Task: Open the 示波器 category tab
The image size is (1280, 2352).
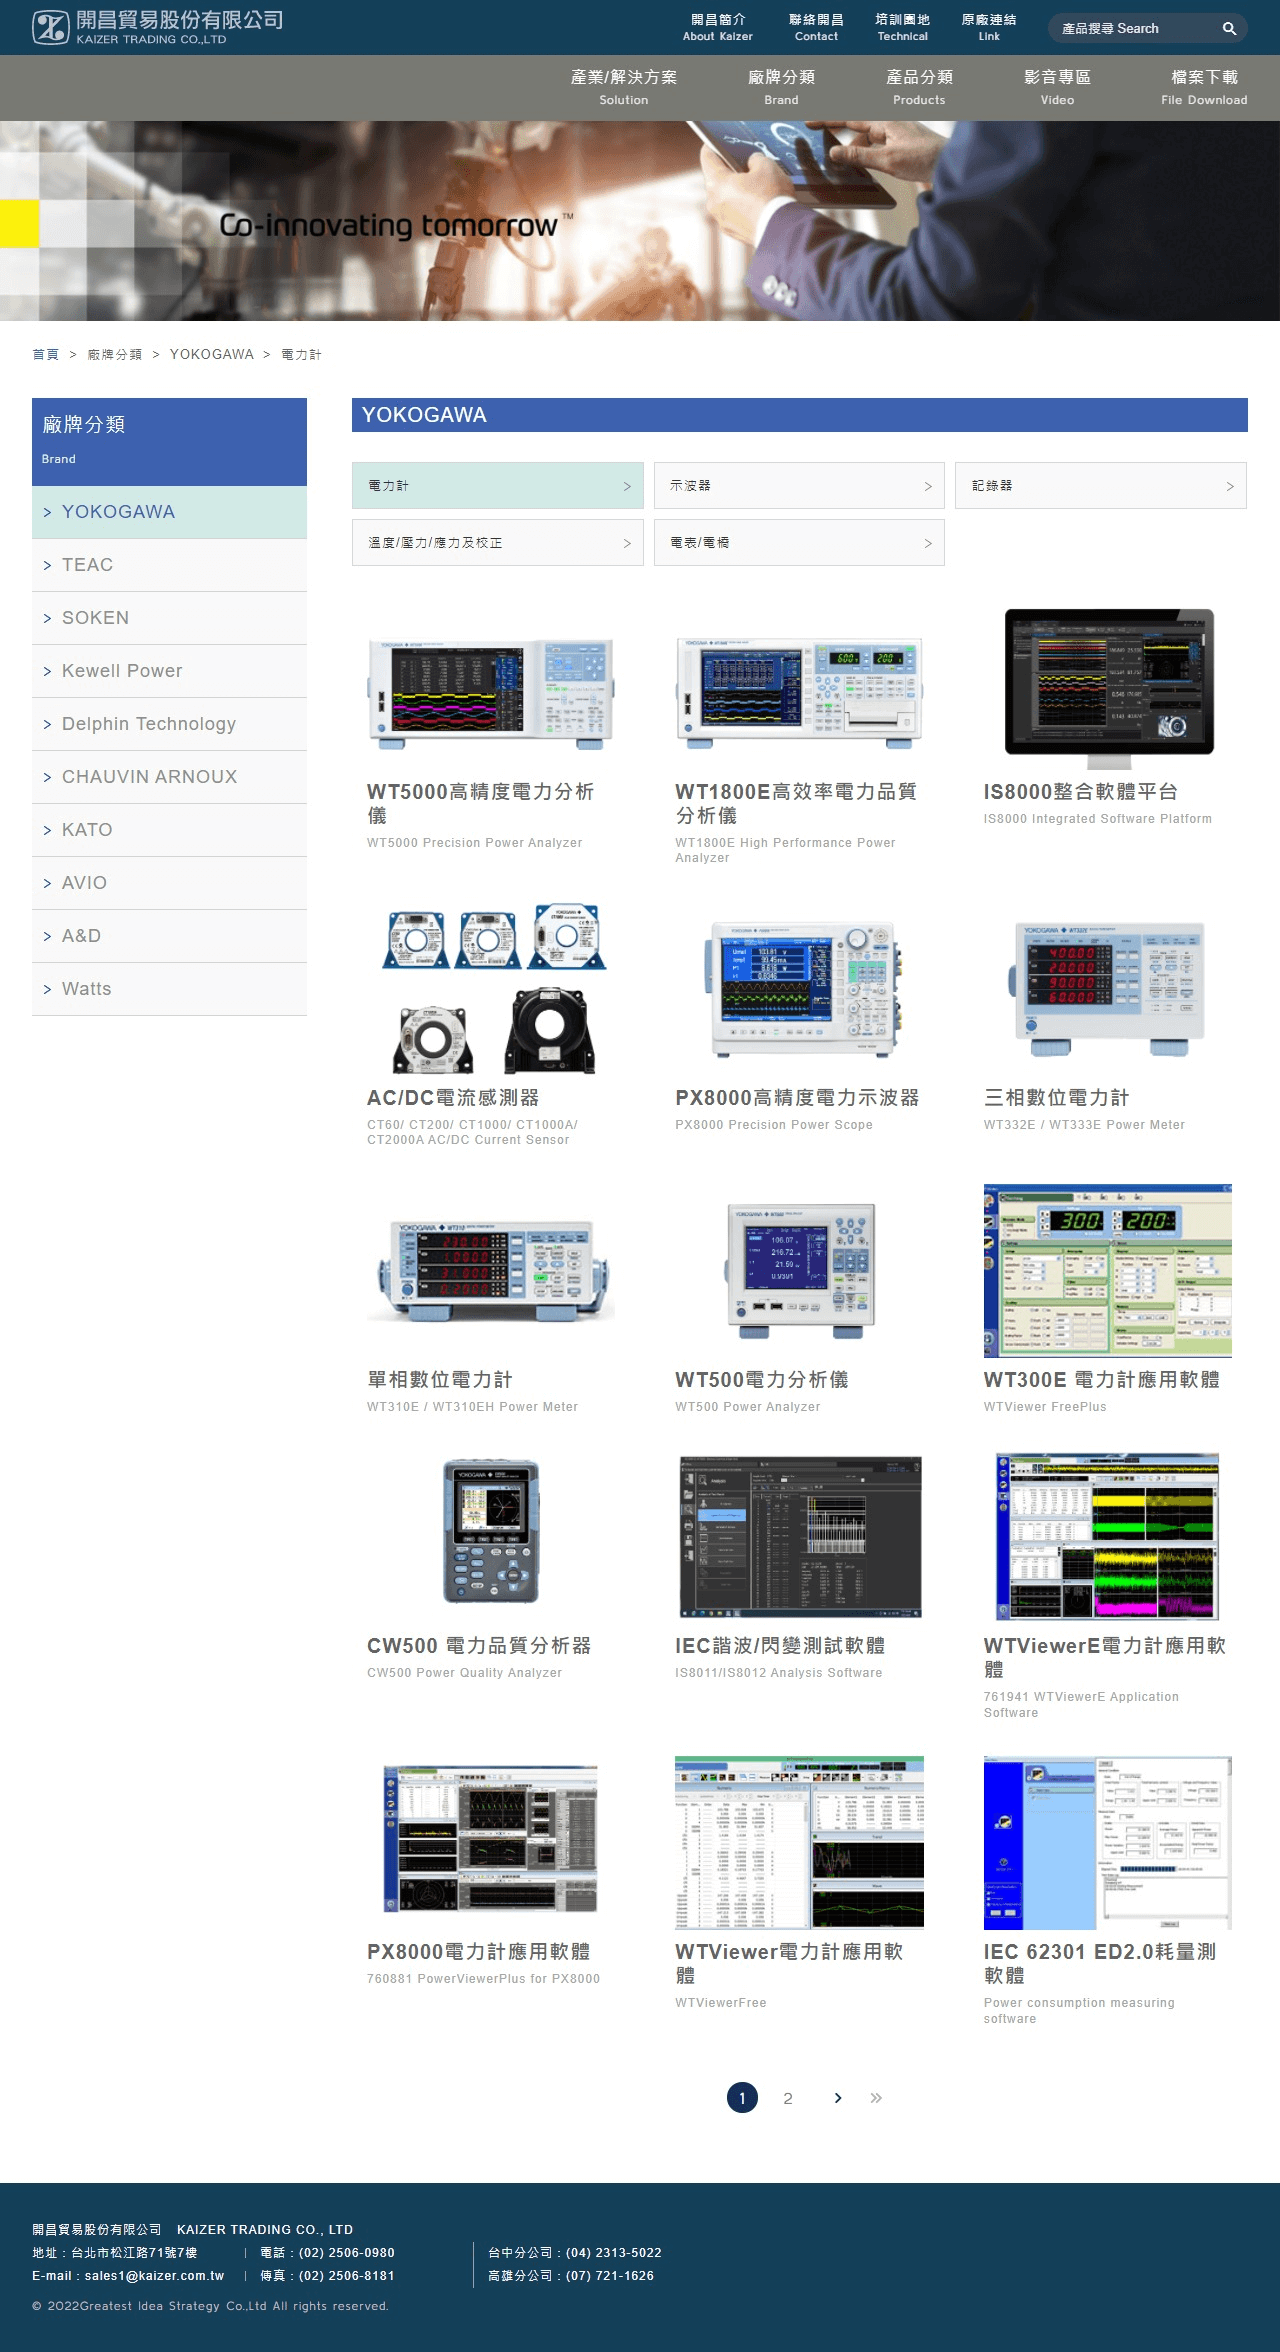Action: tap(799, 485)
